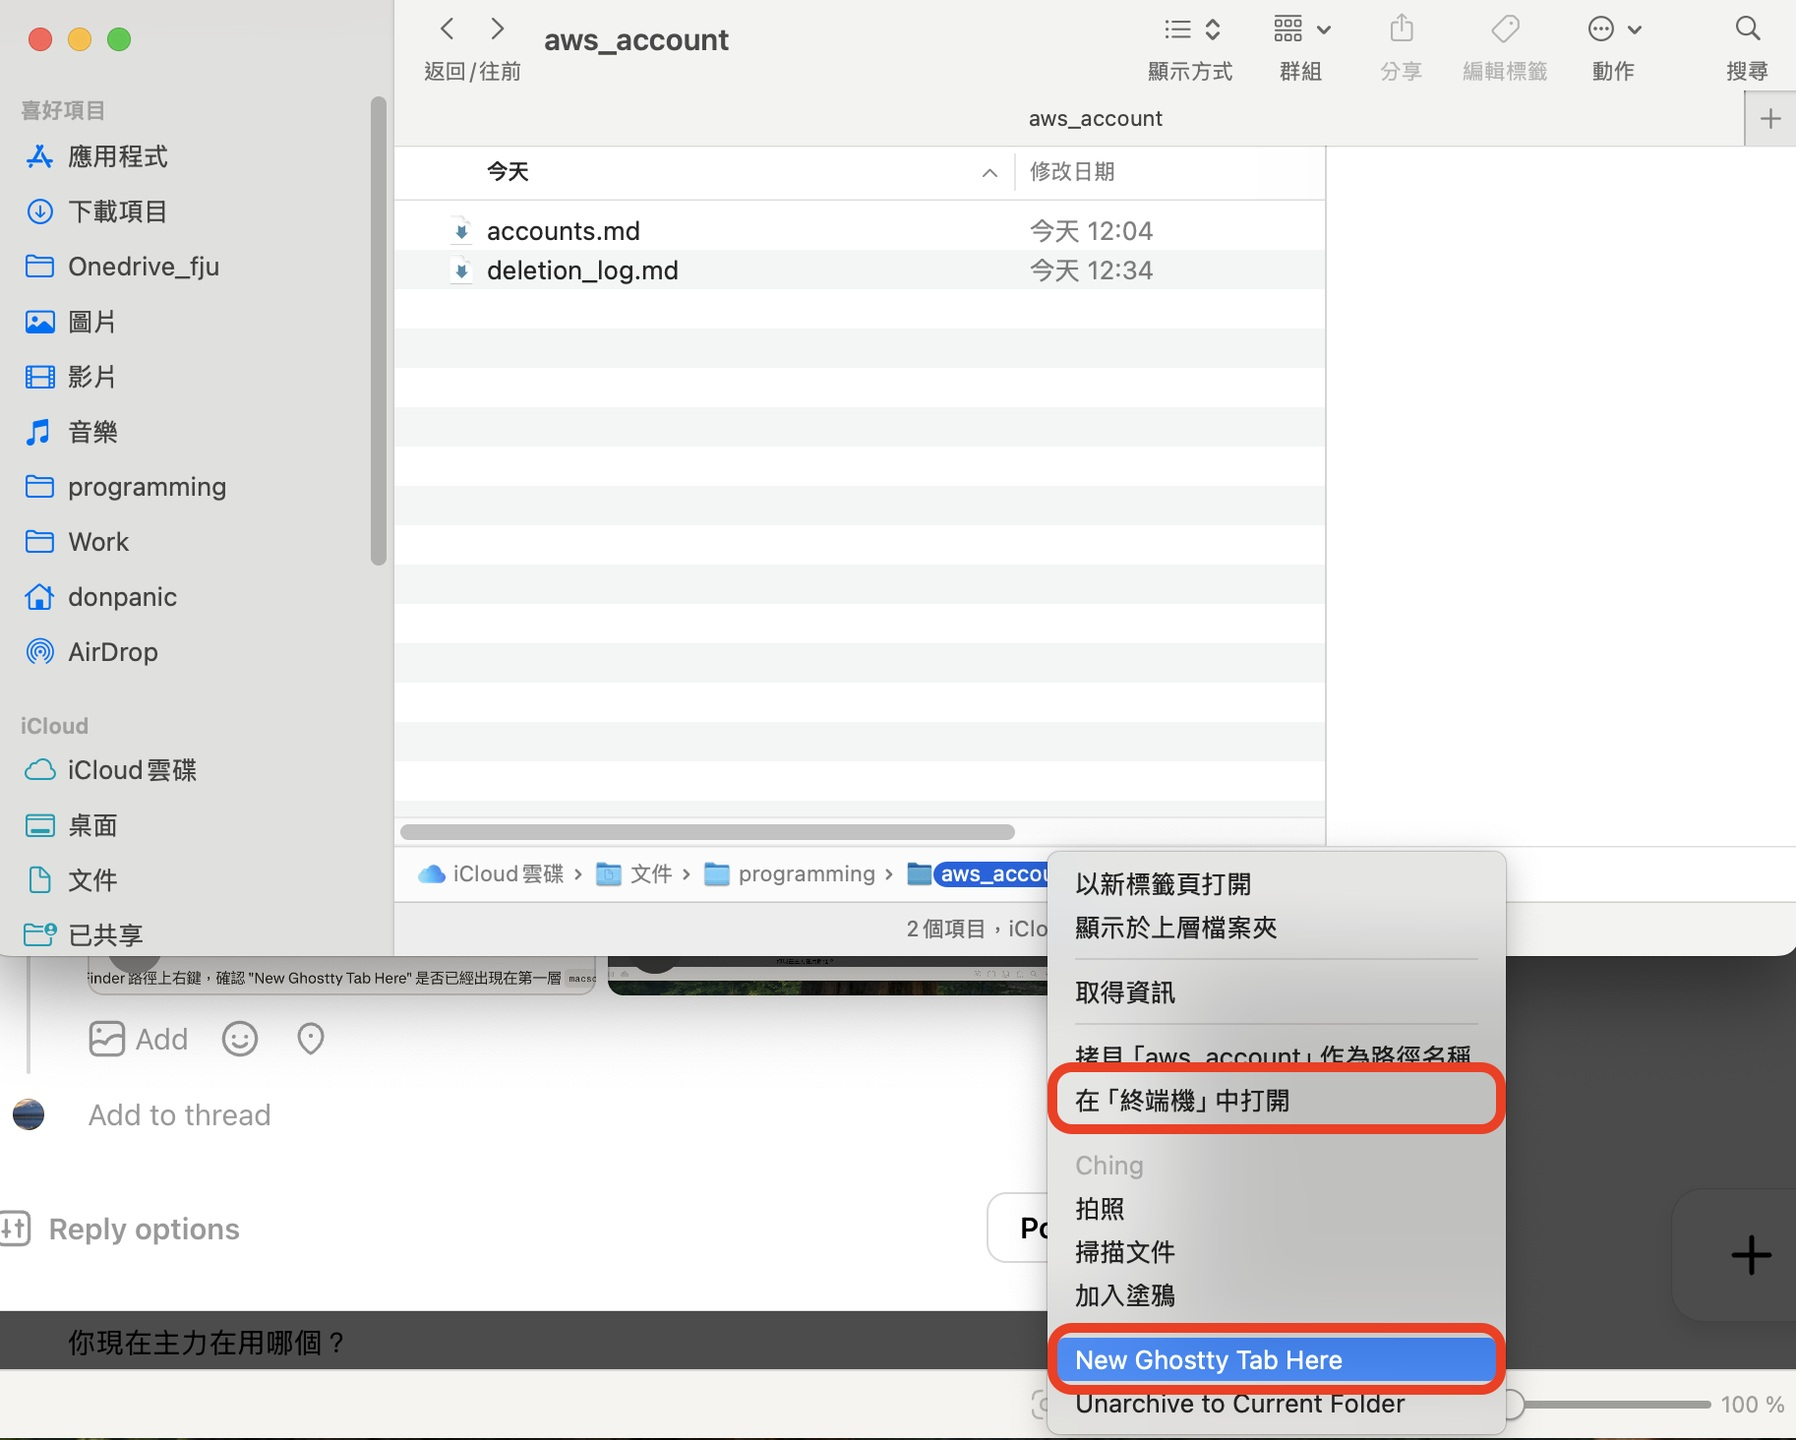
Task: Sort by the 今天 name column header
Action: pos(508,172)
